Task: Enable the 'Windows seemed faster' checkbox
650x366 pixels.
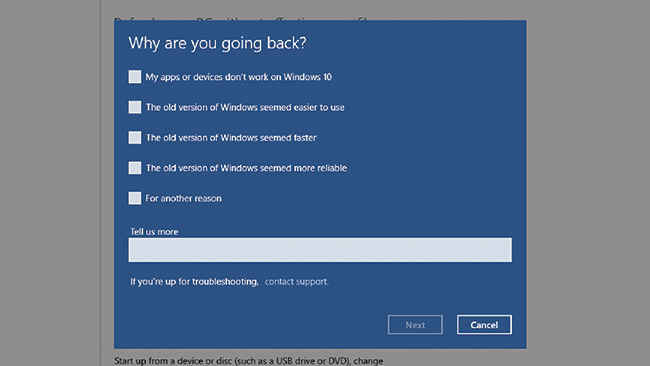Action: pyautogui.click(x=135, y=138)
